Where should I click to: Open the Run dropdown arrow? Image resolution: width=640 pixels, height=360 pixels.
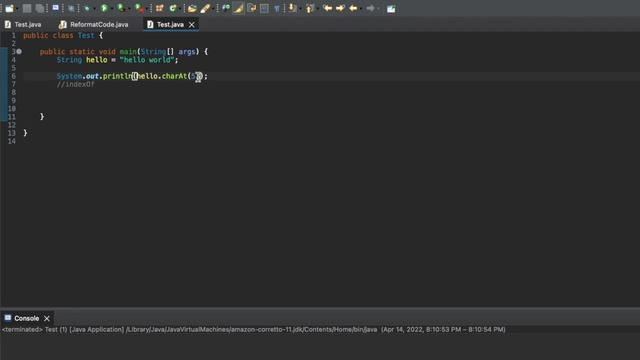[x=112, y=9]
